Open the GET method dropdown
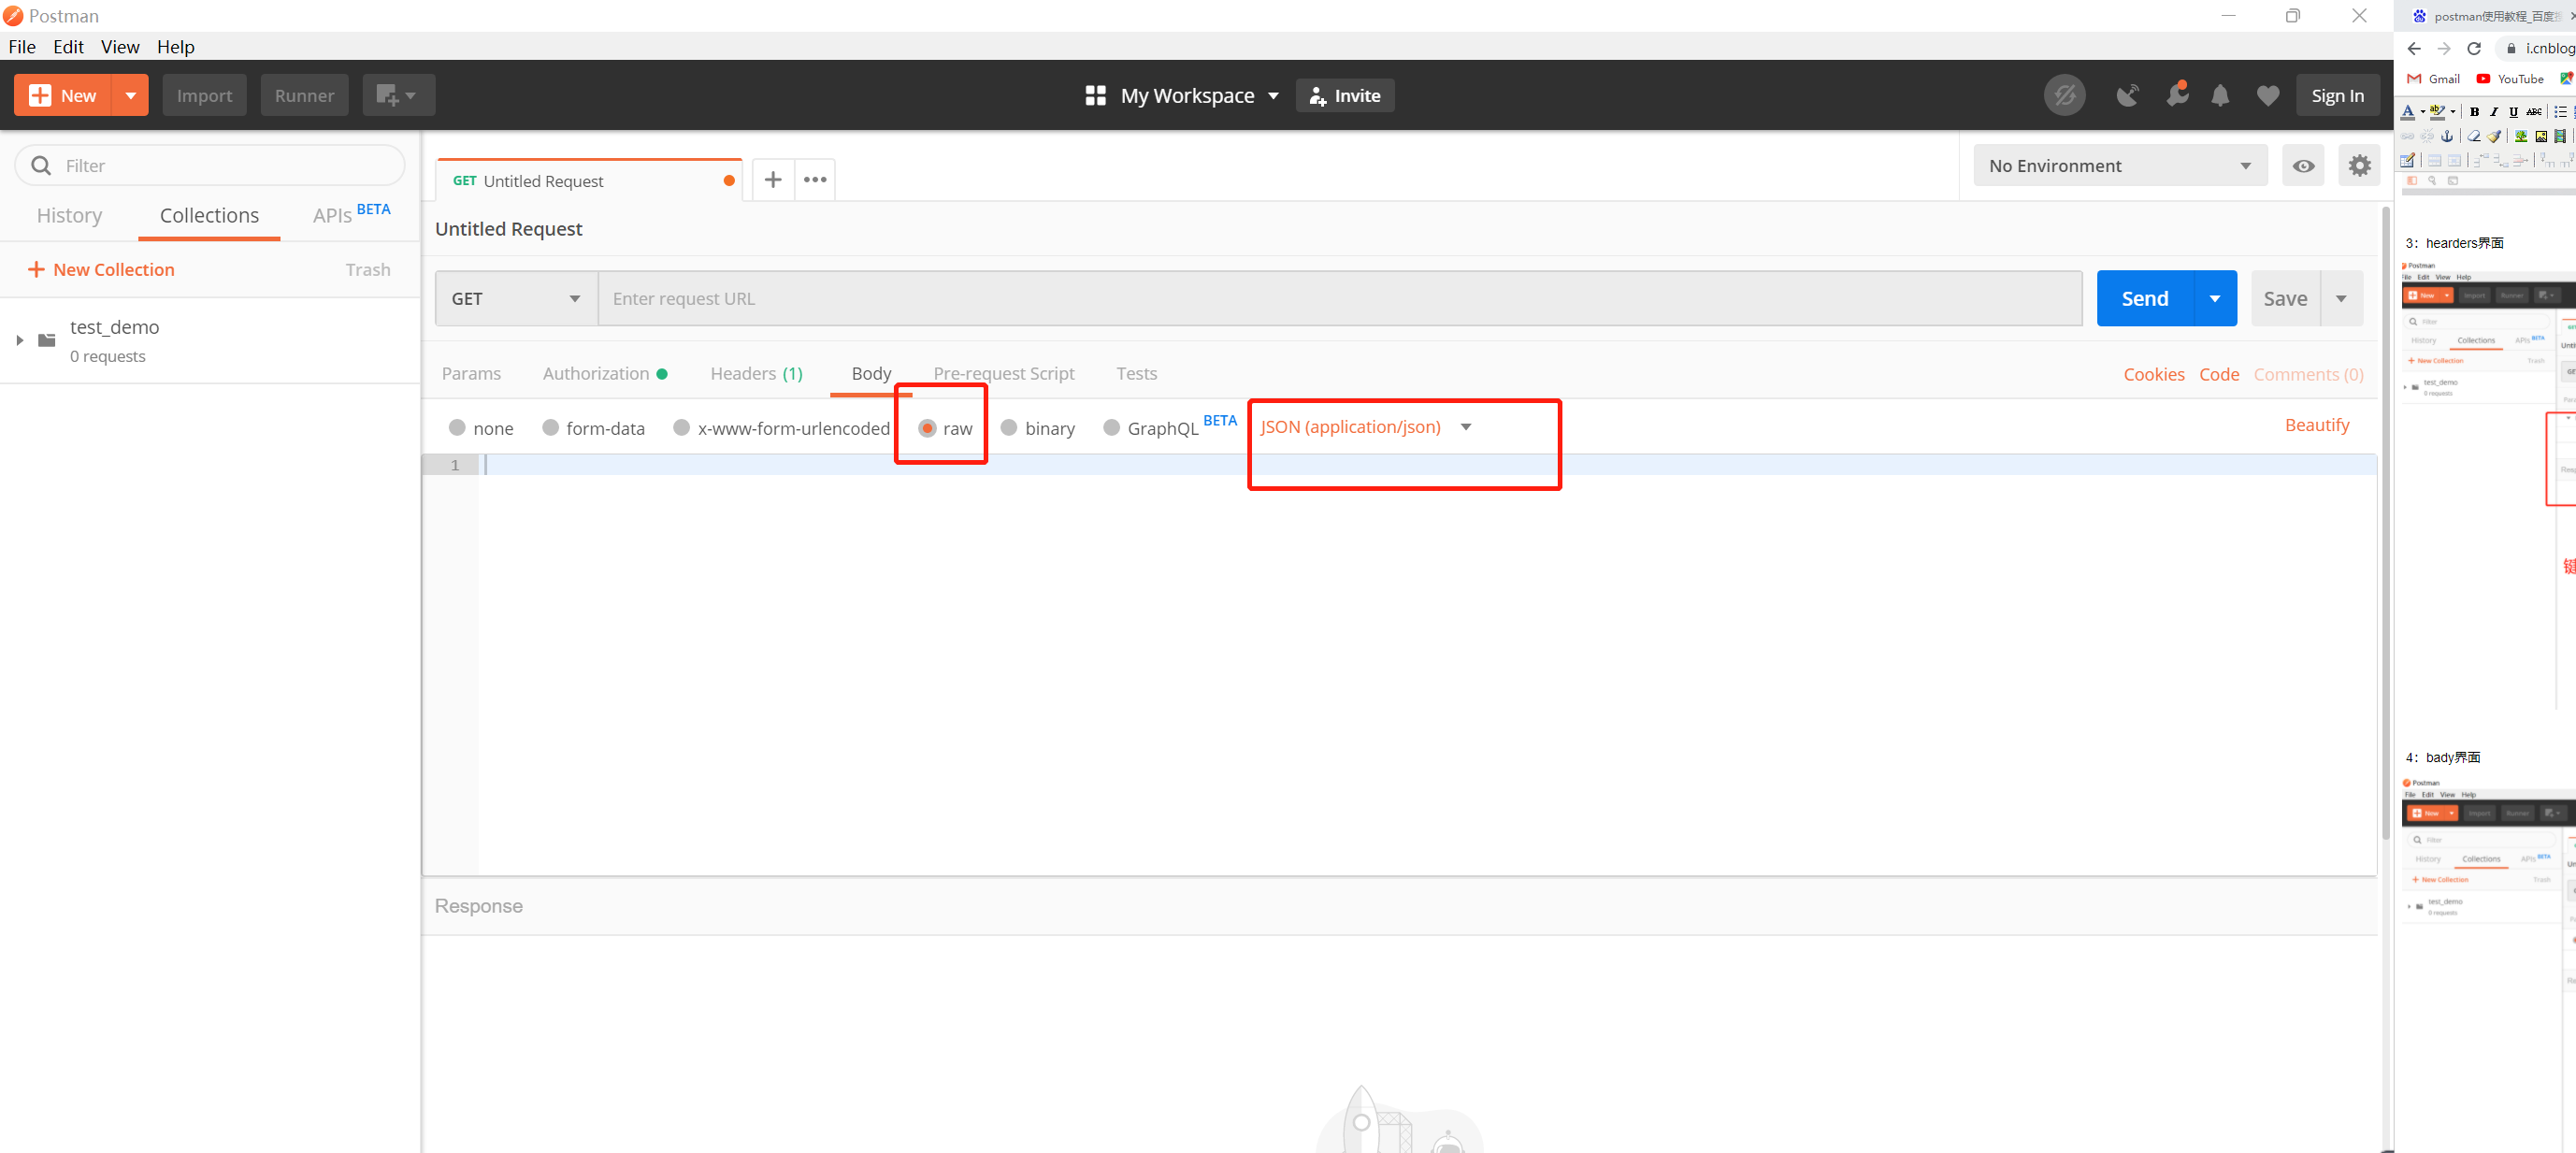The height and width of the screenshot is (1153, 2576). [x=516, y=298]
